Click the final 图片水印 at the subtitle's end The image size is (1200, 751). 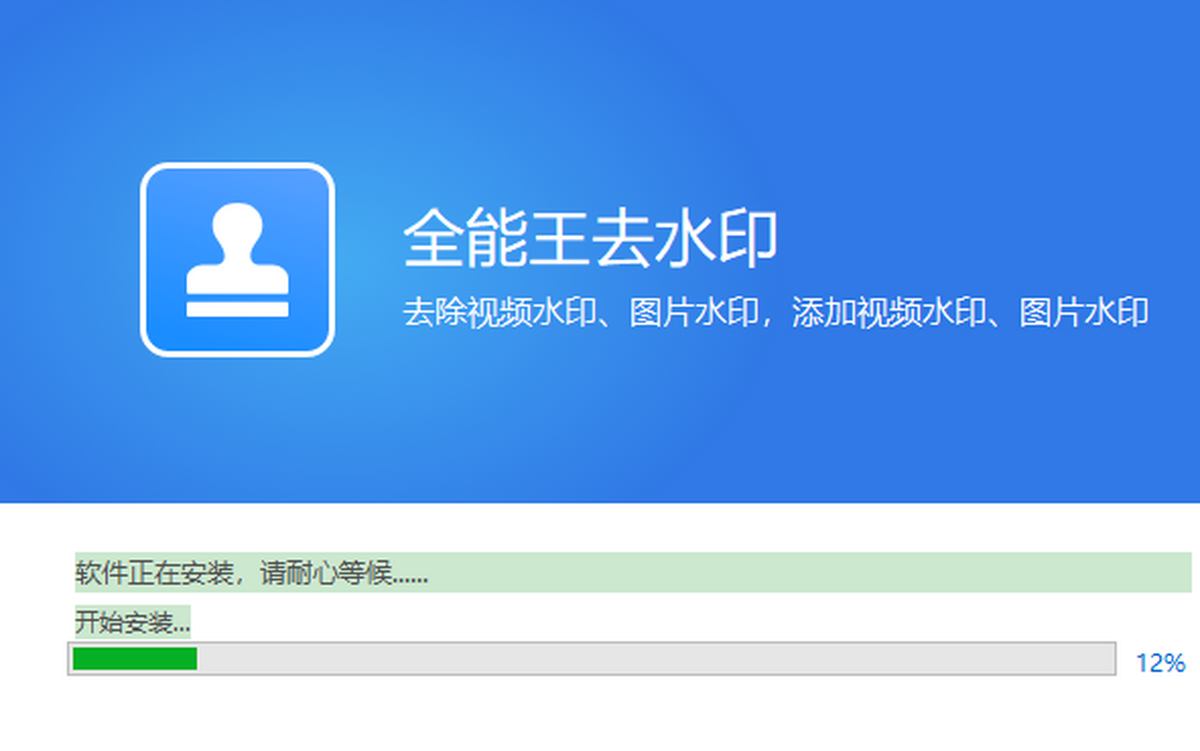[x=1083, y=313]
